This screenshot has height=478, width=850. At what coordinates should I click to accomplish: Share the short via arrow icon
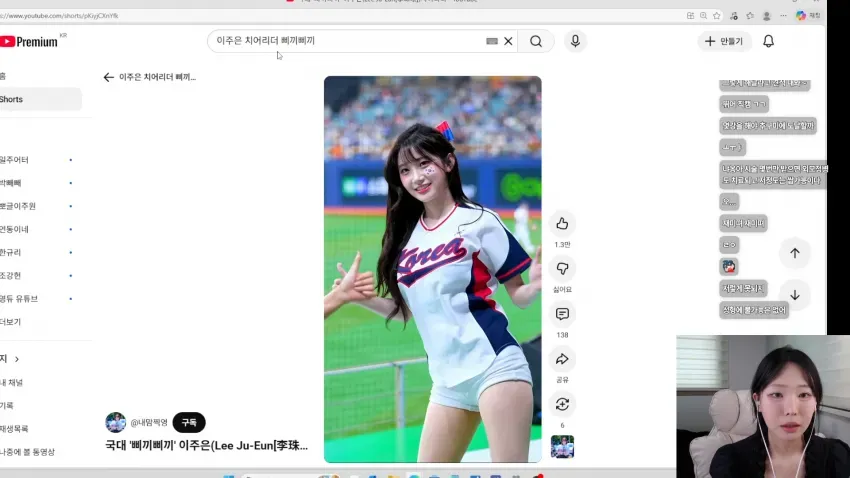pyautogui.click(x=562, y=359)
